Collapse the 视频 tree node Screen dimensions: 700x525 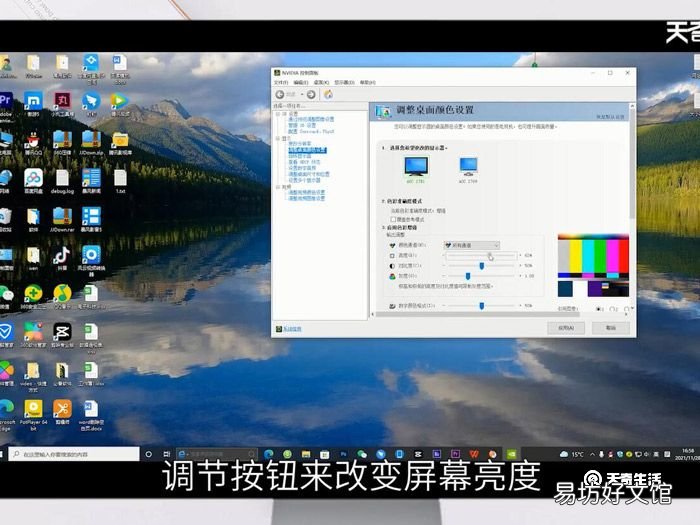(277, 187)
